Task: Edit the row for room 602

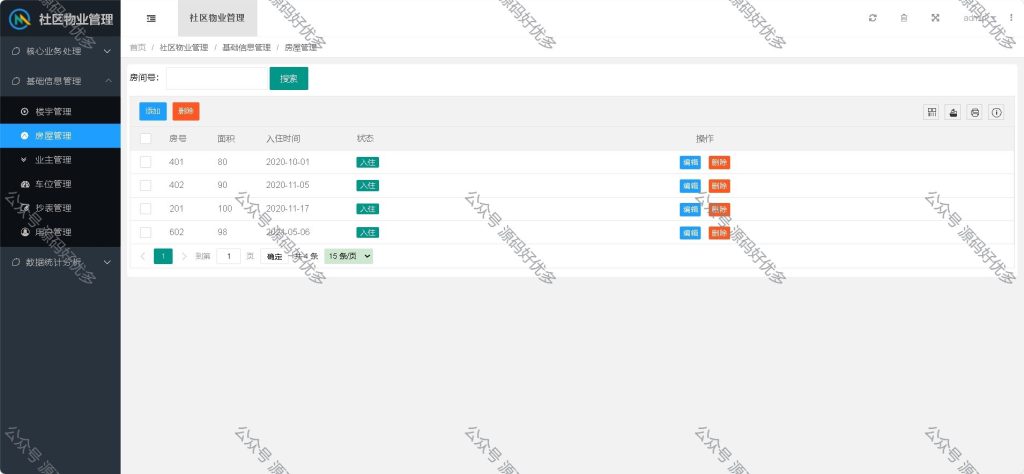Action: tap(690, 233)
